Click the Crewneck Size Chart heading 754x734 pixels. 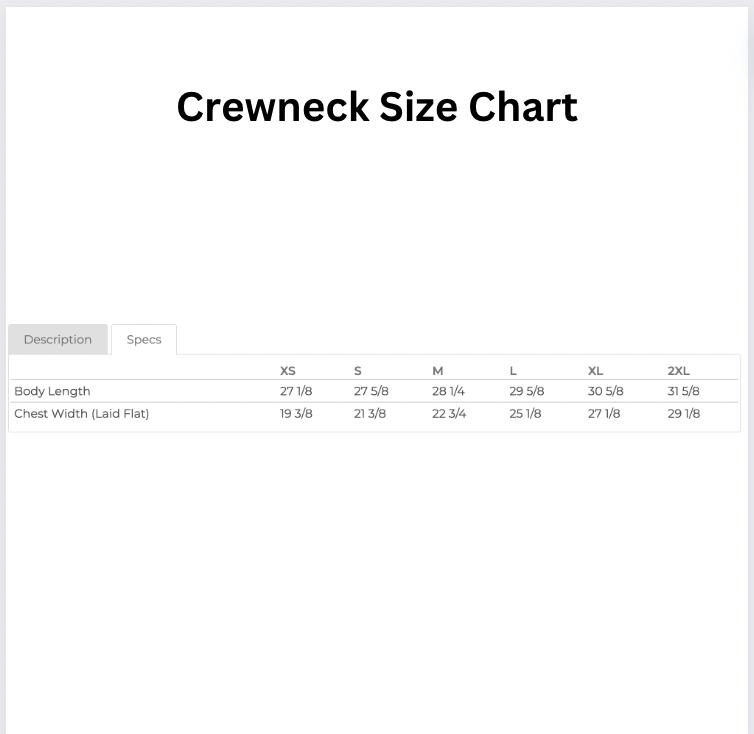click(377, 107)
